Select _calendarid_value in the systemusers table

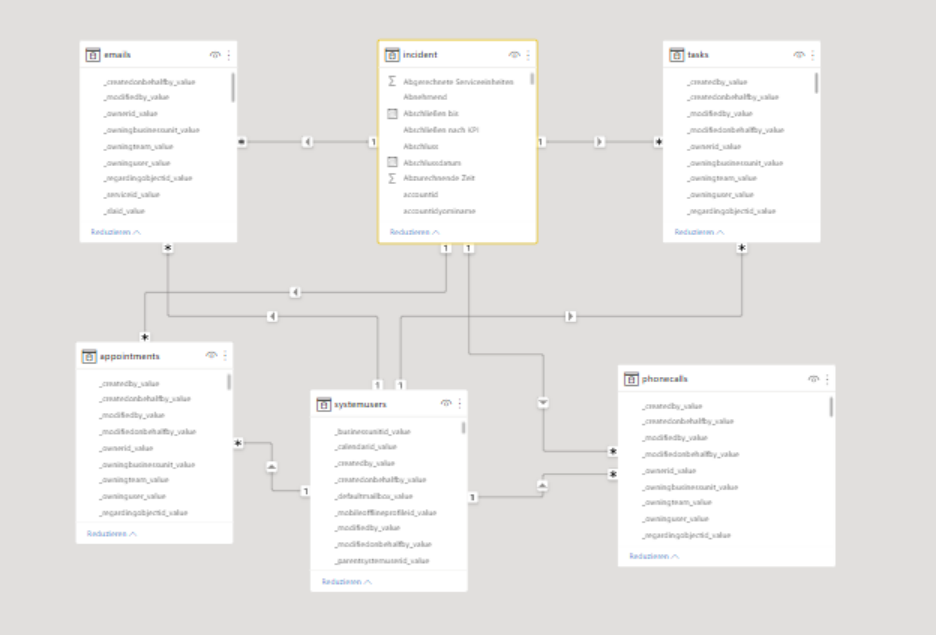pyautogui.click(x=366, y=447)
